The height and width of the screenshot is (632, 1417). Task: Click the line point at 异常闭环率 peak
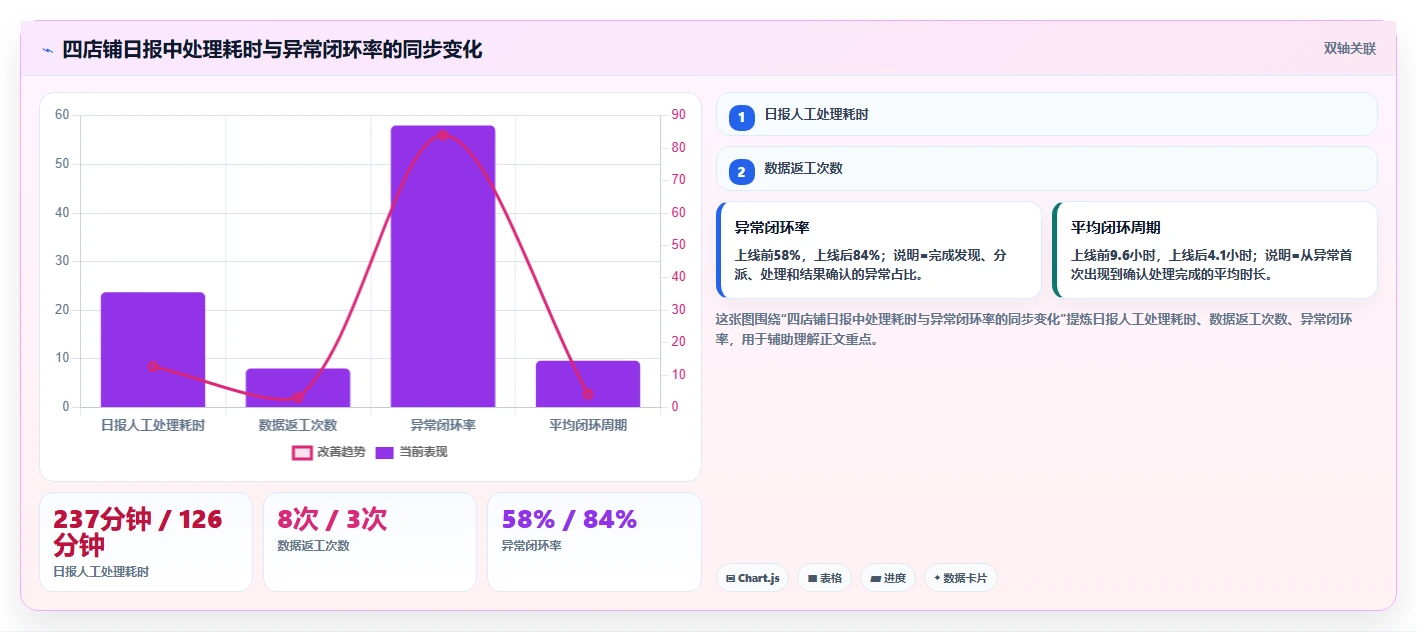click(443, 135)
